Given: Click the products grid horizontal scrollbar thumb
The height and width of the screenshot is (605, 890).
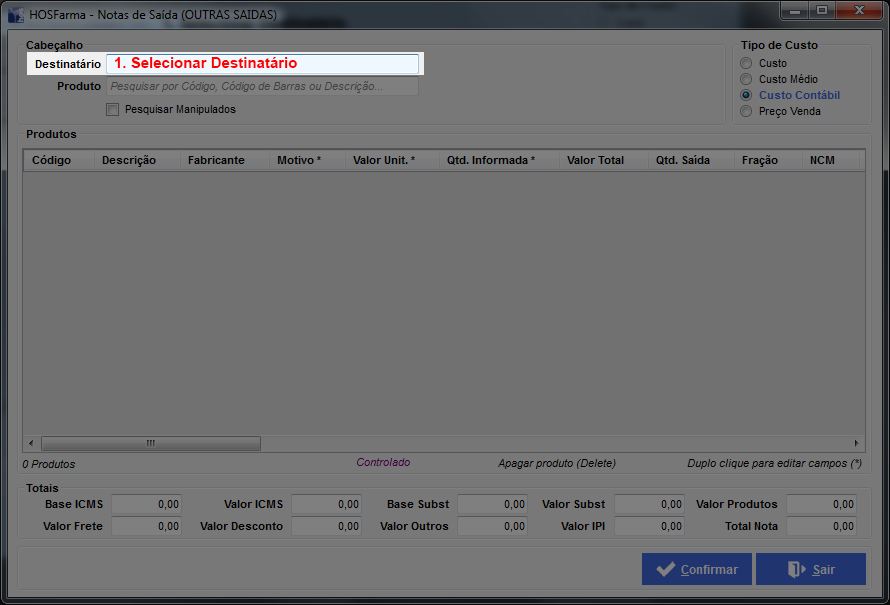Looking at the screenshot, I should (150, 443).
